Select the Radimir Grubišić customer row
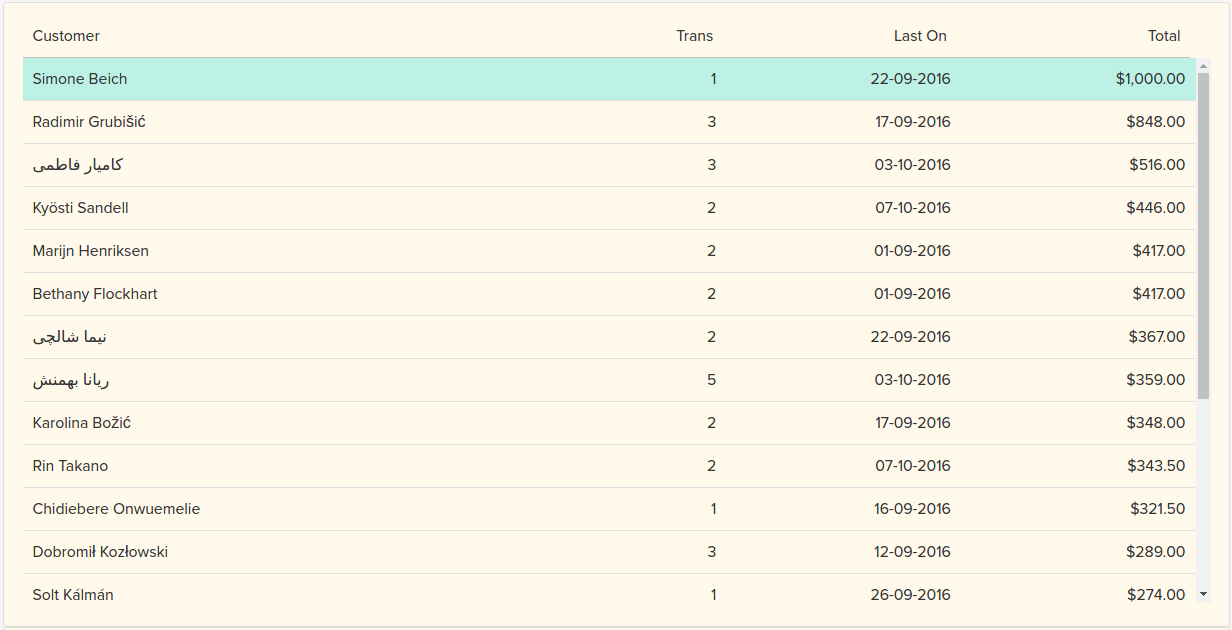 tap(89, 122)
